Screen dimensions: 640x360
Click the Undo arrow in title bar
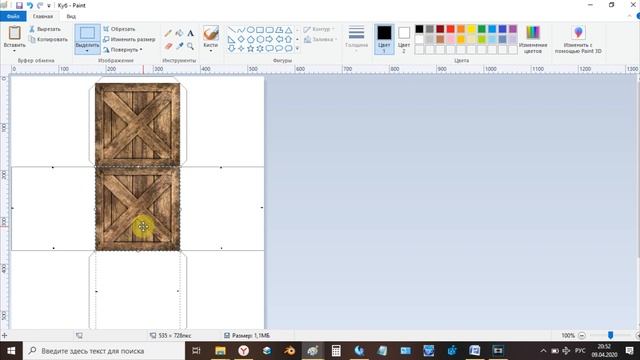pyautogui.click(x=30, y=6)
